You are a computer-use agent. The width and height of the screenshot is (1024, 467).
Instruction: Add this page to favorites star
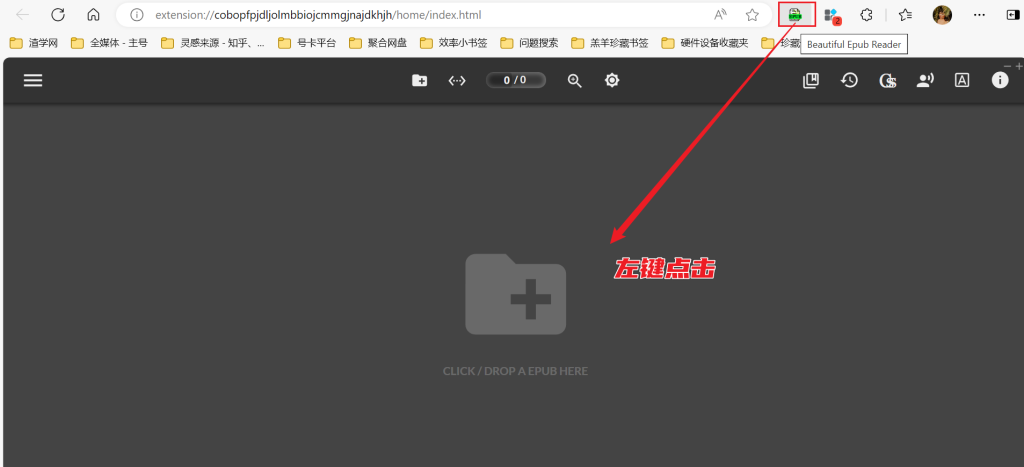point(752,15)
